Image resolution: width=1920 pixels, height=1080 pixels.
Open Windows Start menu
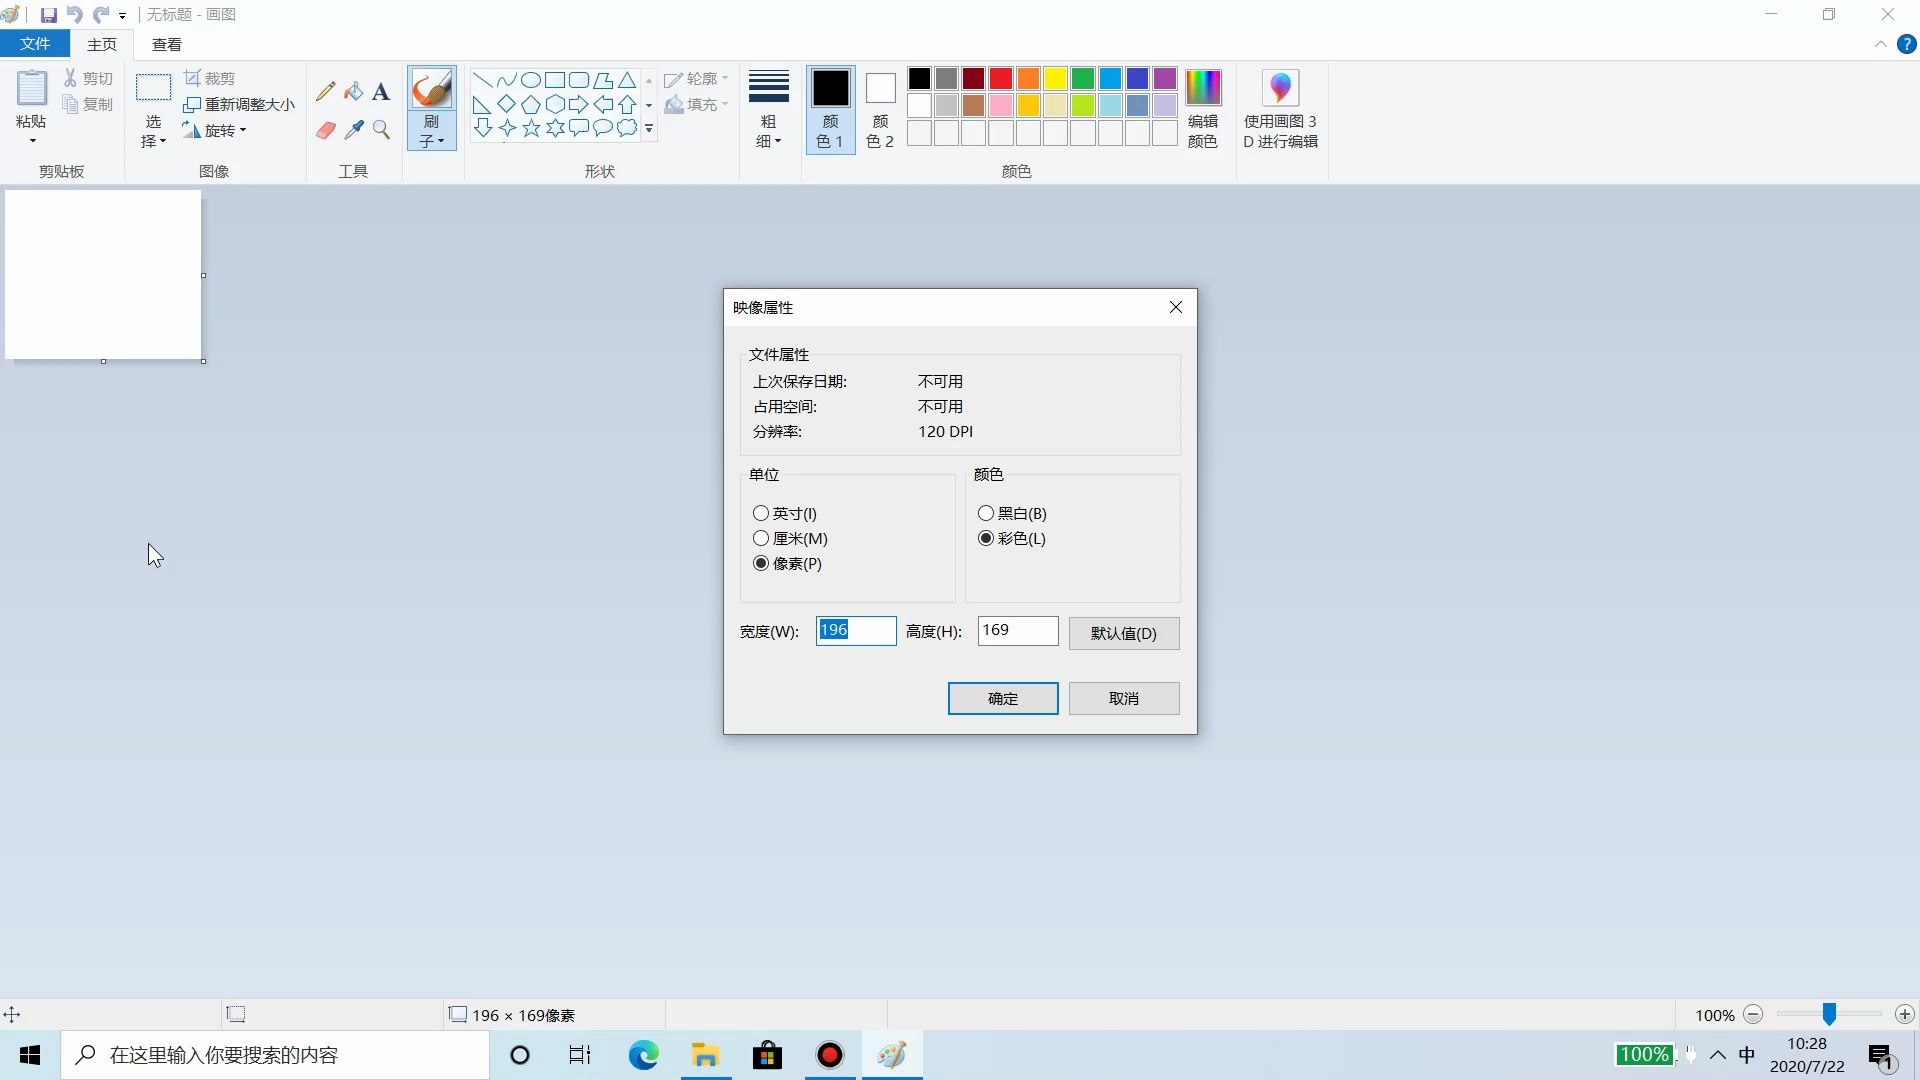30,1055
